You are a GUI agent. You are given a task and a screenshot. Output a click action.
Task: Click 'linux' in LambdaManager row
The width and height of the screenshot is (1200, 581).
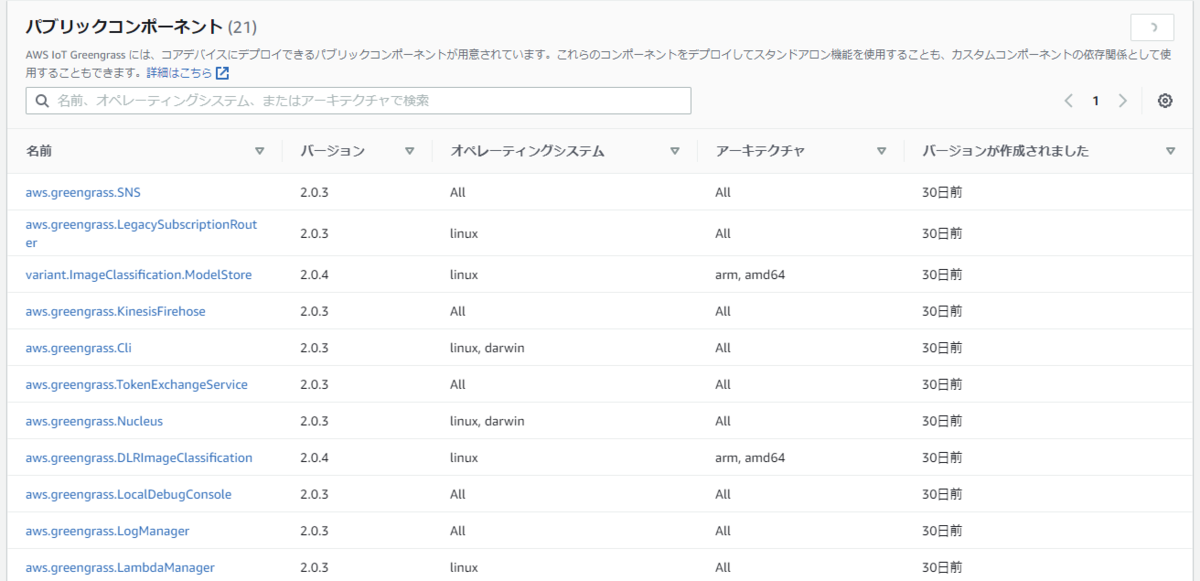click(464, 567)
